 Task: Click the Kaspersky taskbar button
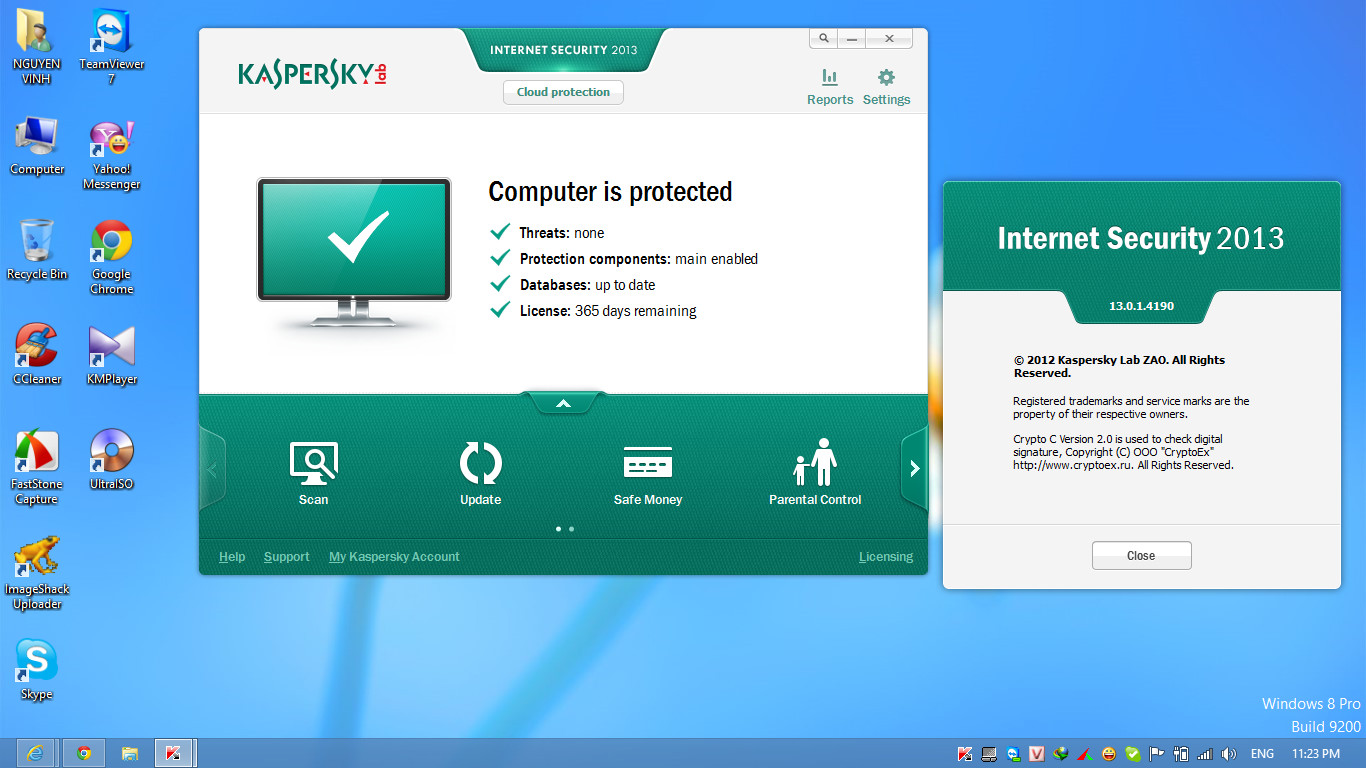[x=174, y=753]
